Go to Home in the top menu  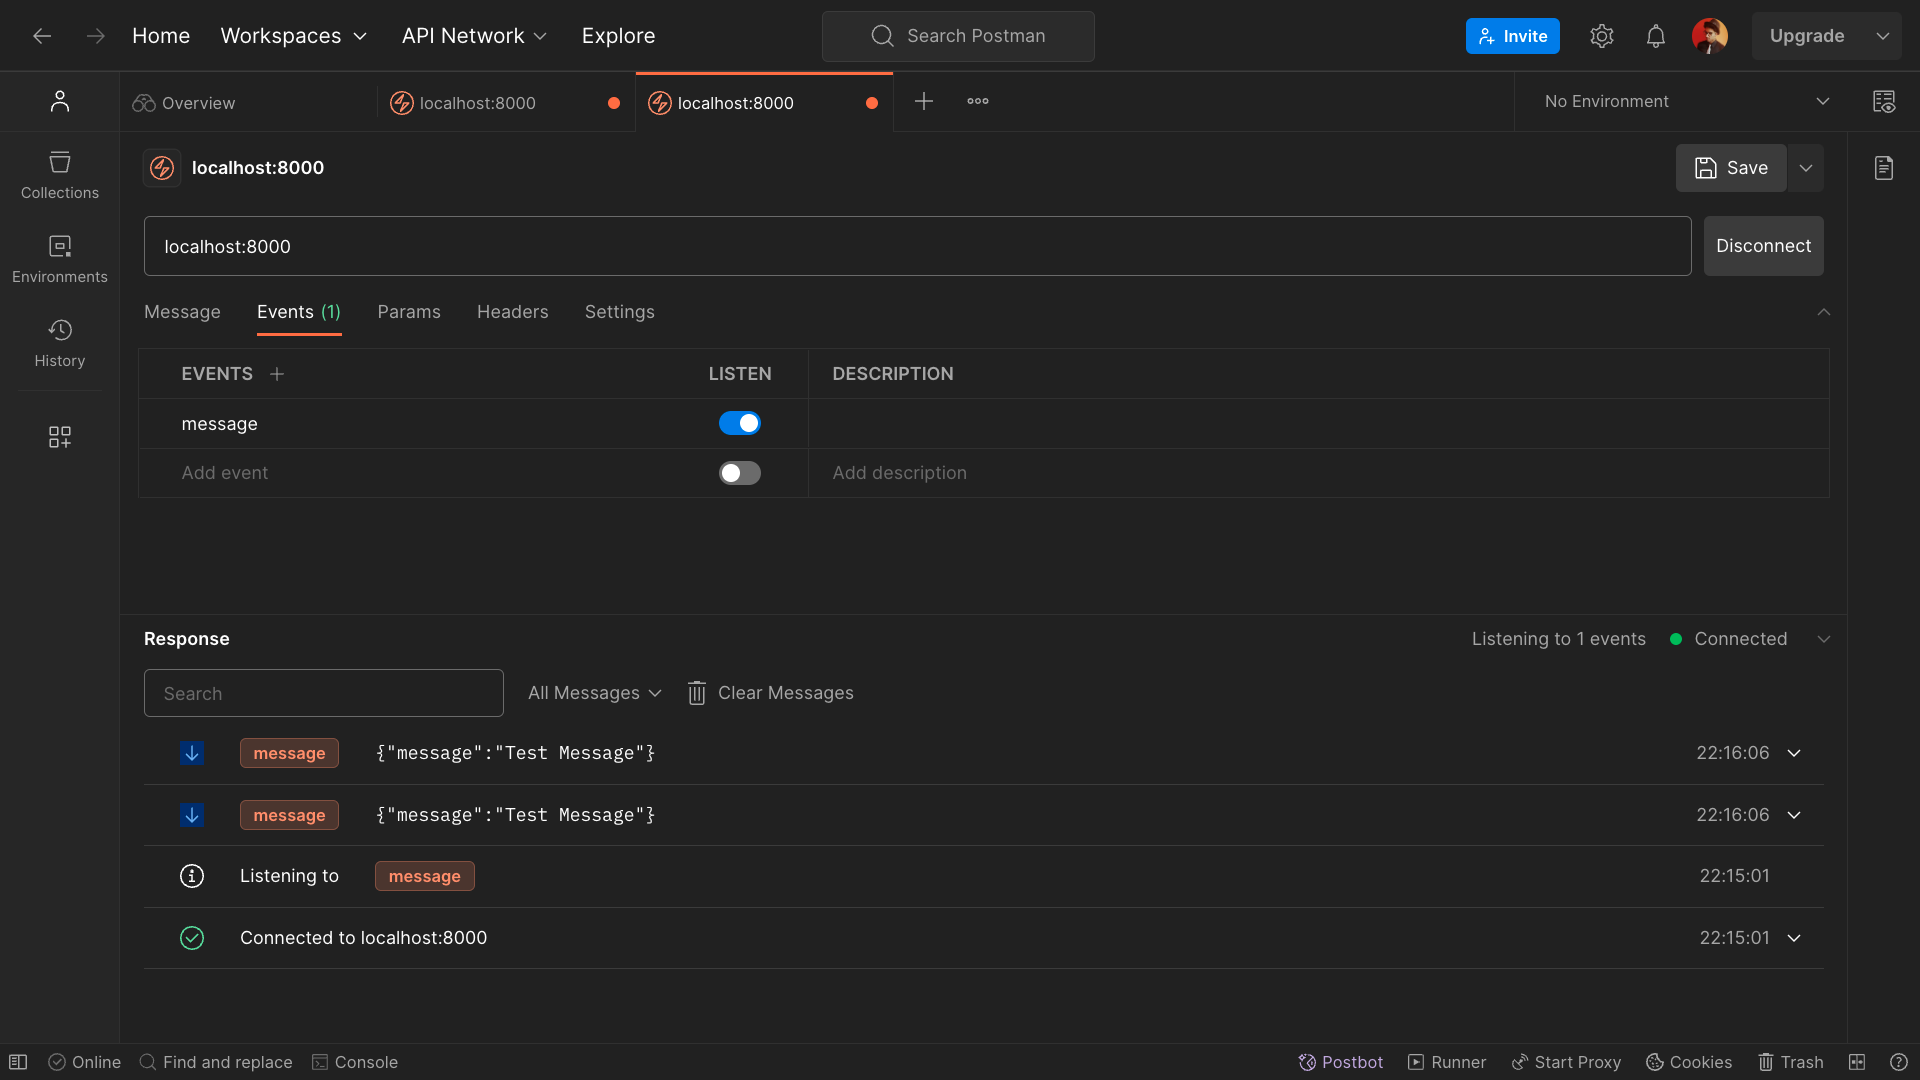point(161,36)
